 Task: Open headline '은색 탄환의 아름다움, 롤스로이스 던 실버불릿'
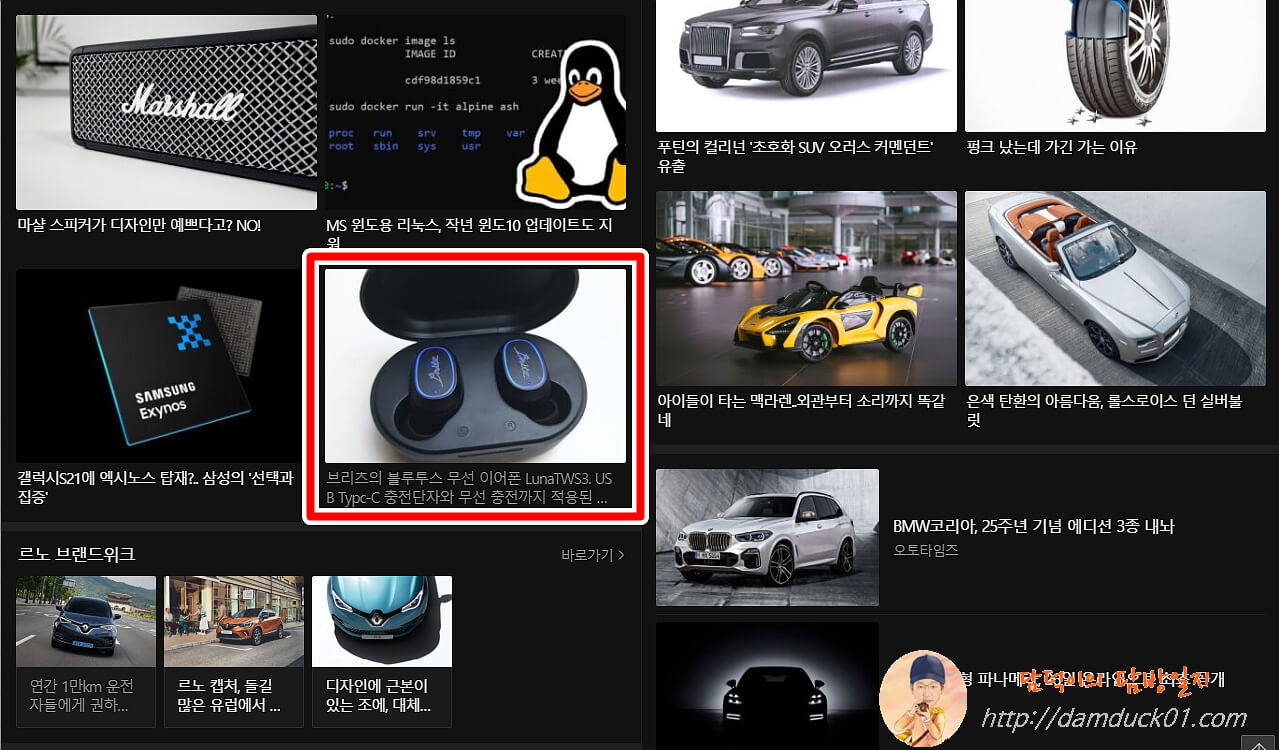(1104, 410)
